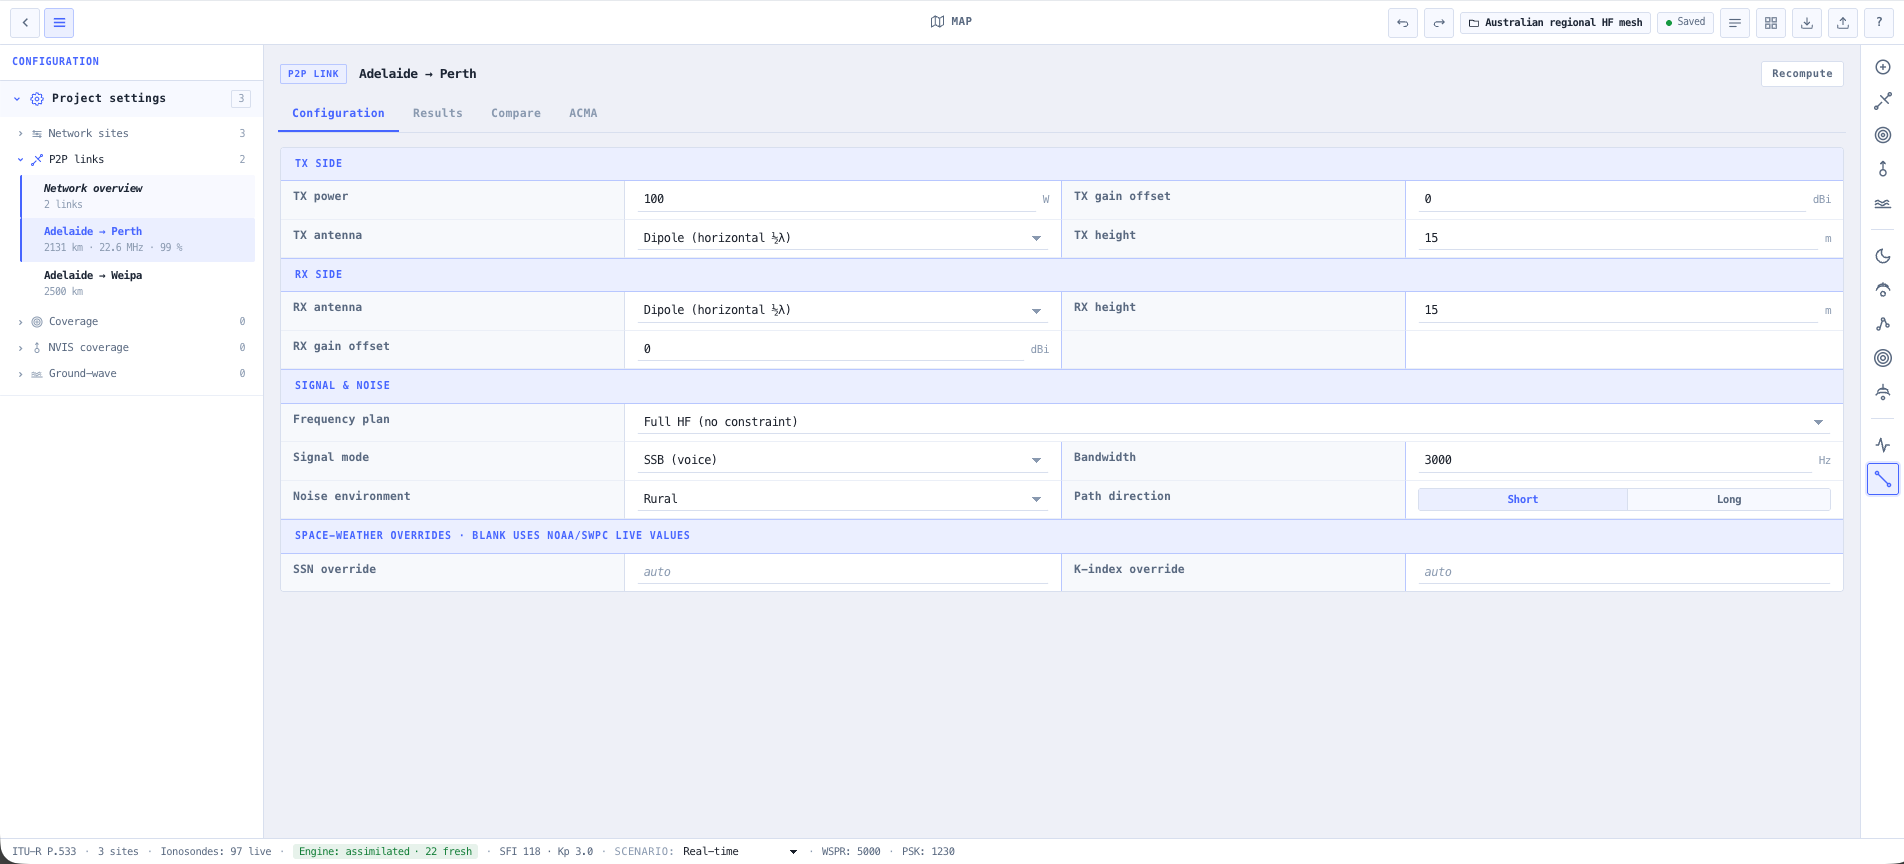Open the grid view icon in top bar
The width and height of the screenshot is (1904, 864).
pyautogui.click(x=1771, y=22)
